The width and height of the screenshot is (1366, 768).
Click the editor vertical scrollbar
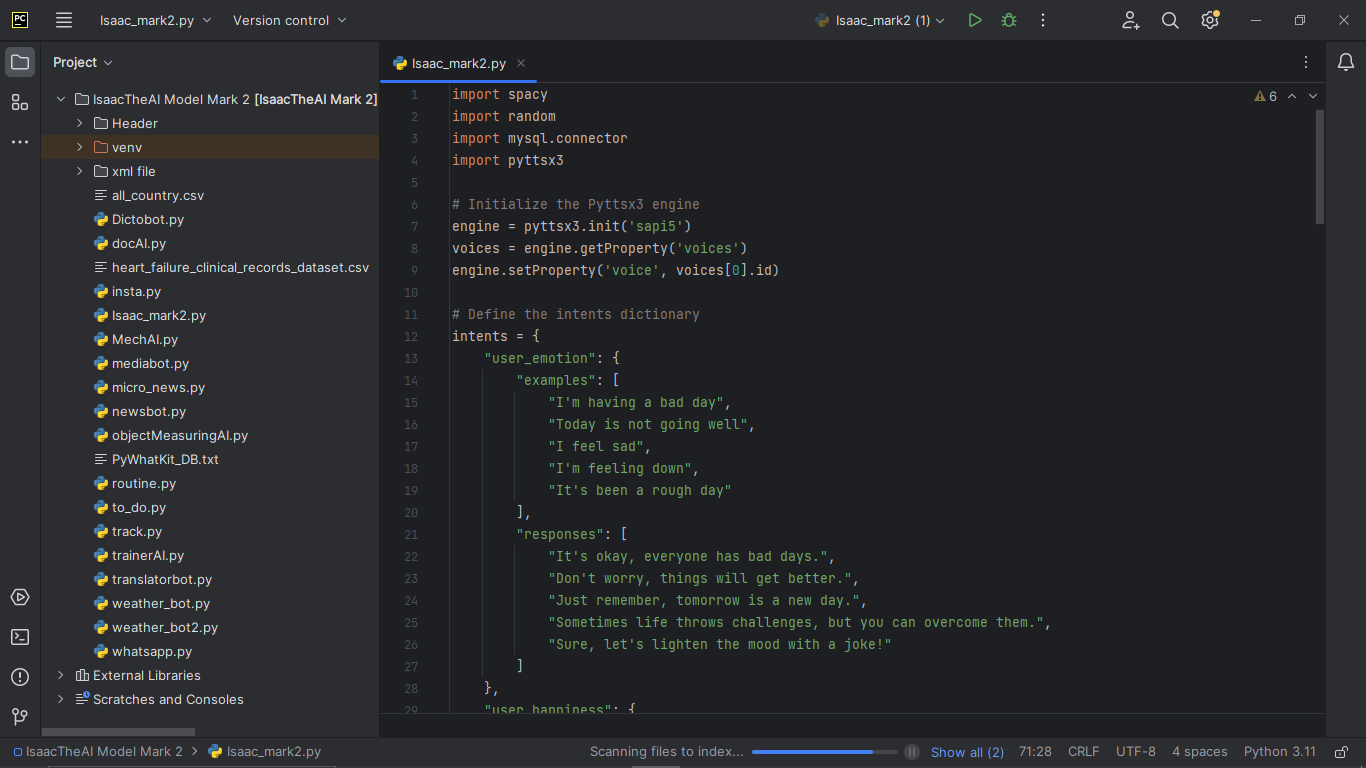click(1320, 167)
